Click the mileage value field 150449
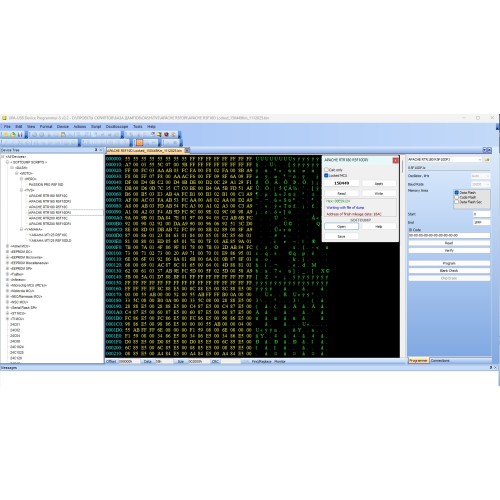This screenshot has height=500, width=500. click(x=342, y=183)
